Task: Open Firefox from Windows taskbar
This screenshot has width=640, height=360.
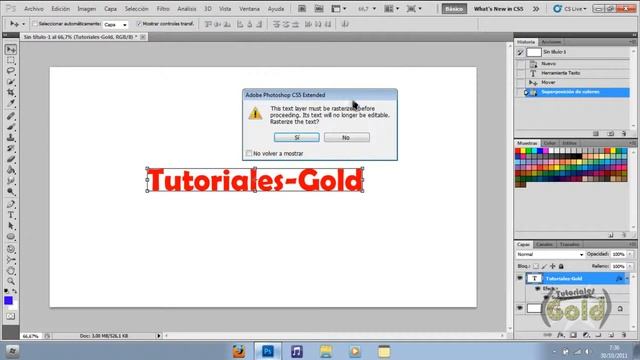Action: coord(239,351)
